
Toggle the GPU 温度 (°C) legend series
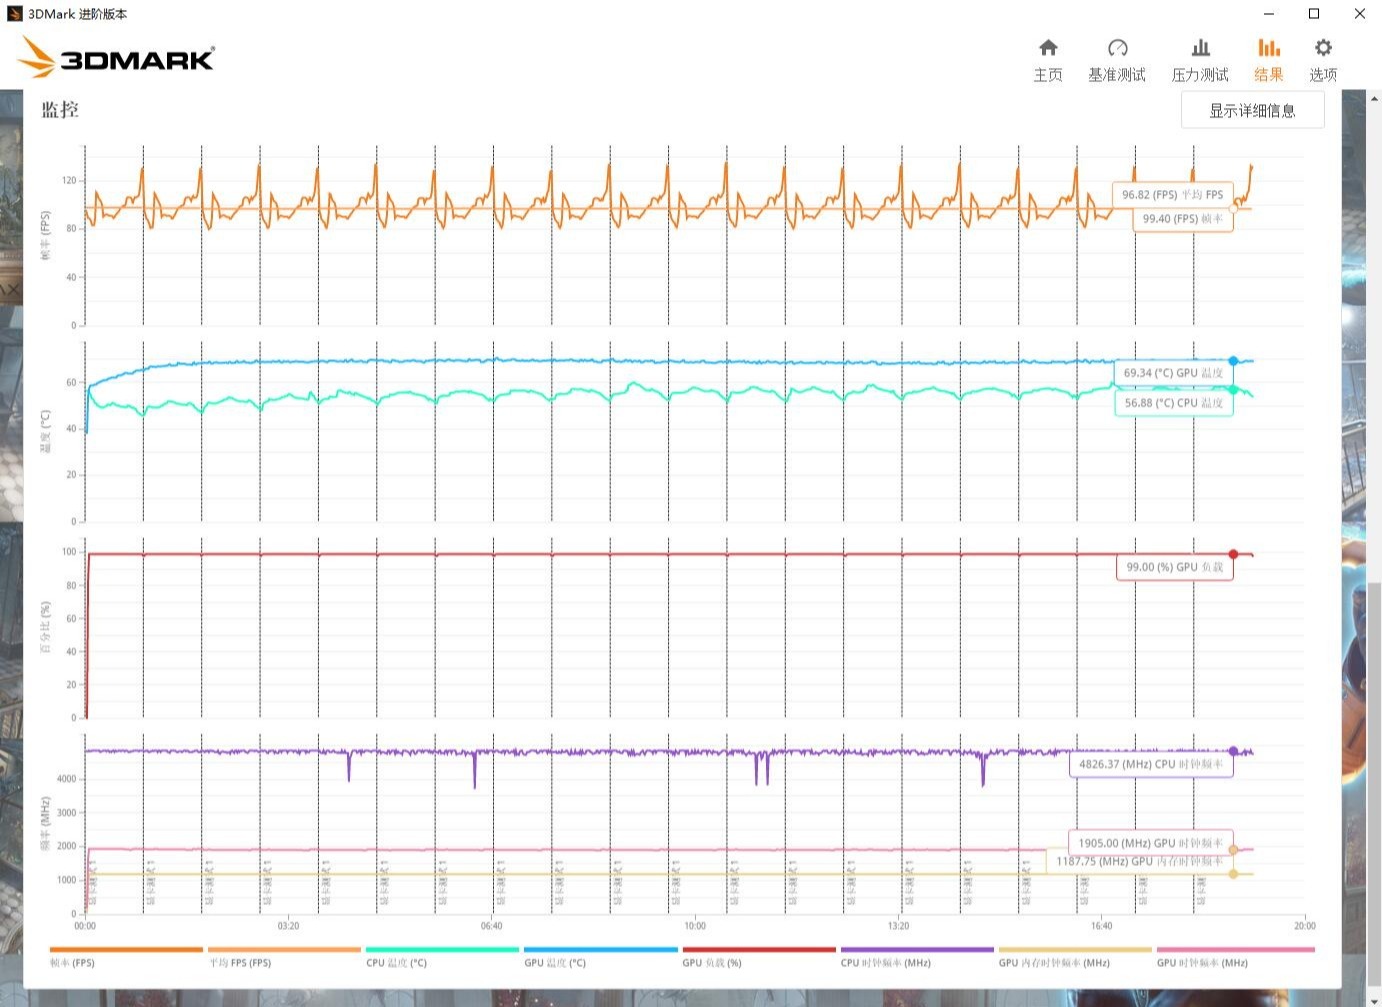600,956
